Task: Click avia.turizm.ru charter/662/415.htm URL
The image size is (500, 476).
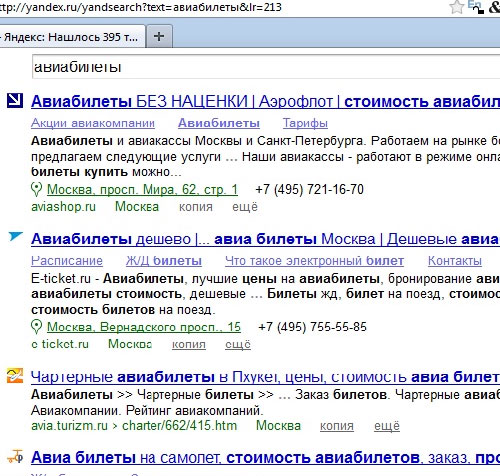Action: click(x=134, y=426)
